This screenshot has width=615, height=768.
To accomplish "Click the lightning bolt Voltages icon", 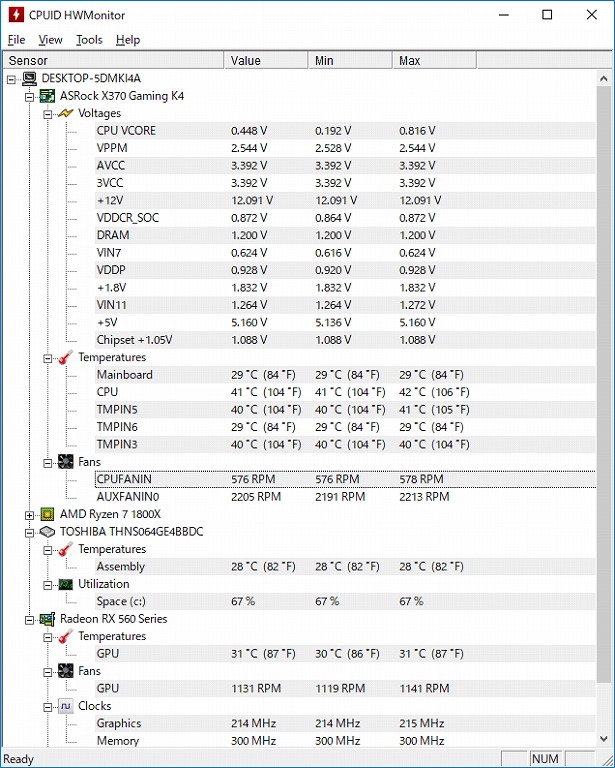I will click(66, 113).
